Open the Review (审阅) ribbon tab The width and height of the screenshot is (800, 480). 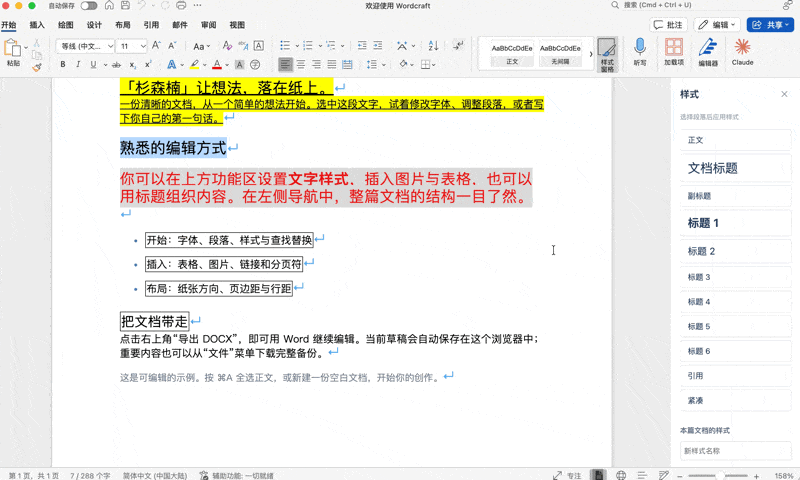click(209, 24)
